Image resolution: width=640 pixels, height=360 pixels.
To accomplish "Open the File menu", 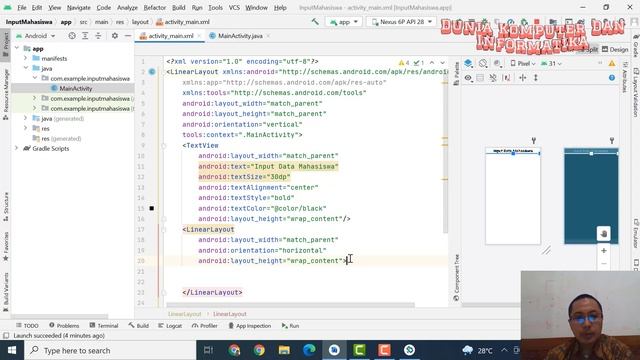I will pyautogui.click(x=22, y=8).
